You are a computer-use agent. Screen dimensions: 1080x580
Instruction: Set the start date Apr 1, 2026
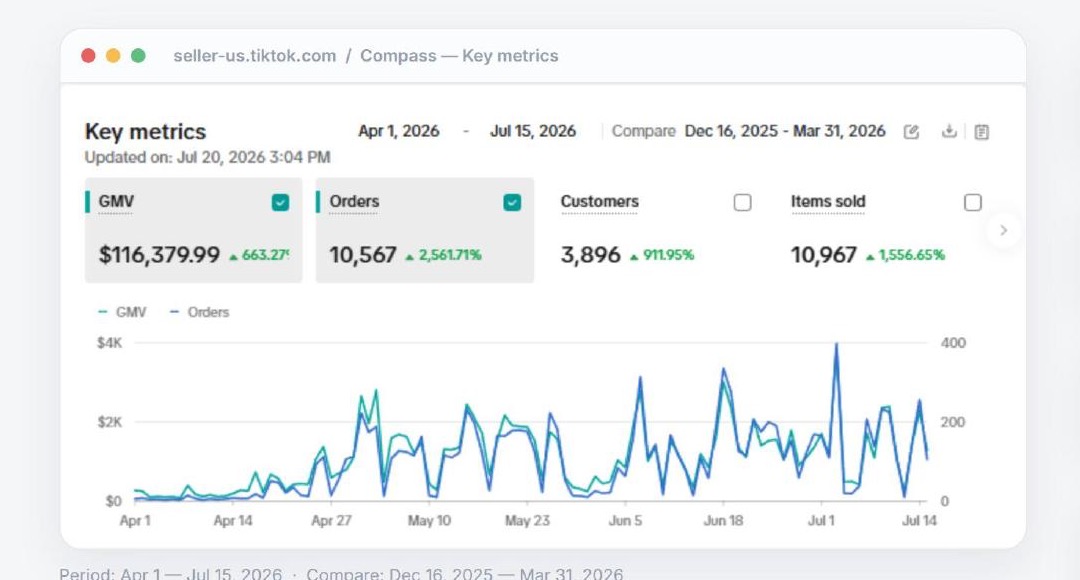coord(399,131)
